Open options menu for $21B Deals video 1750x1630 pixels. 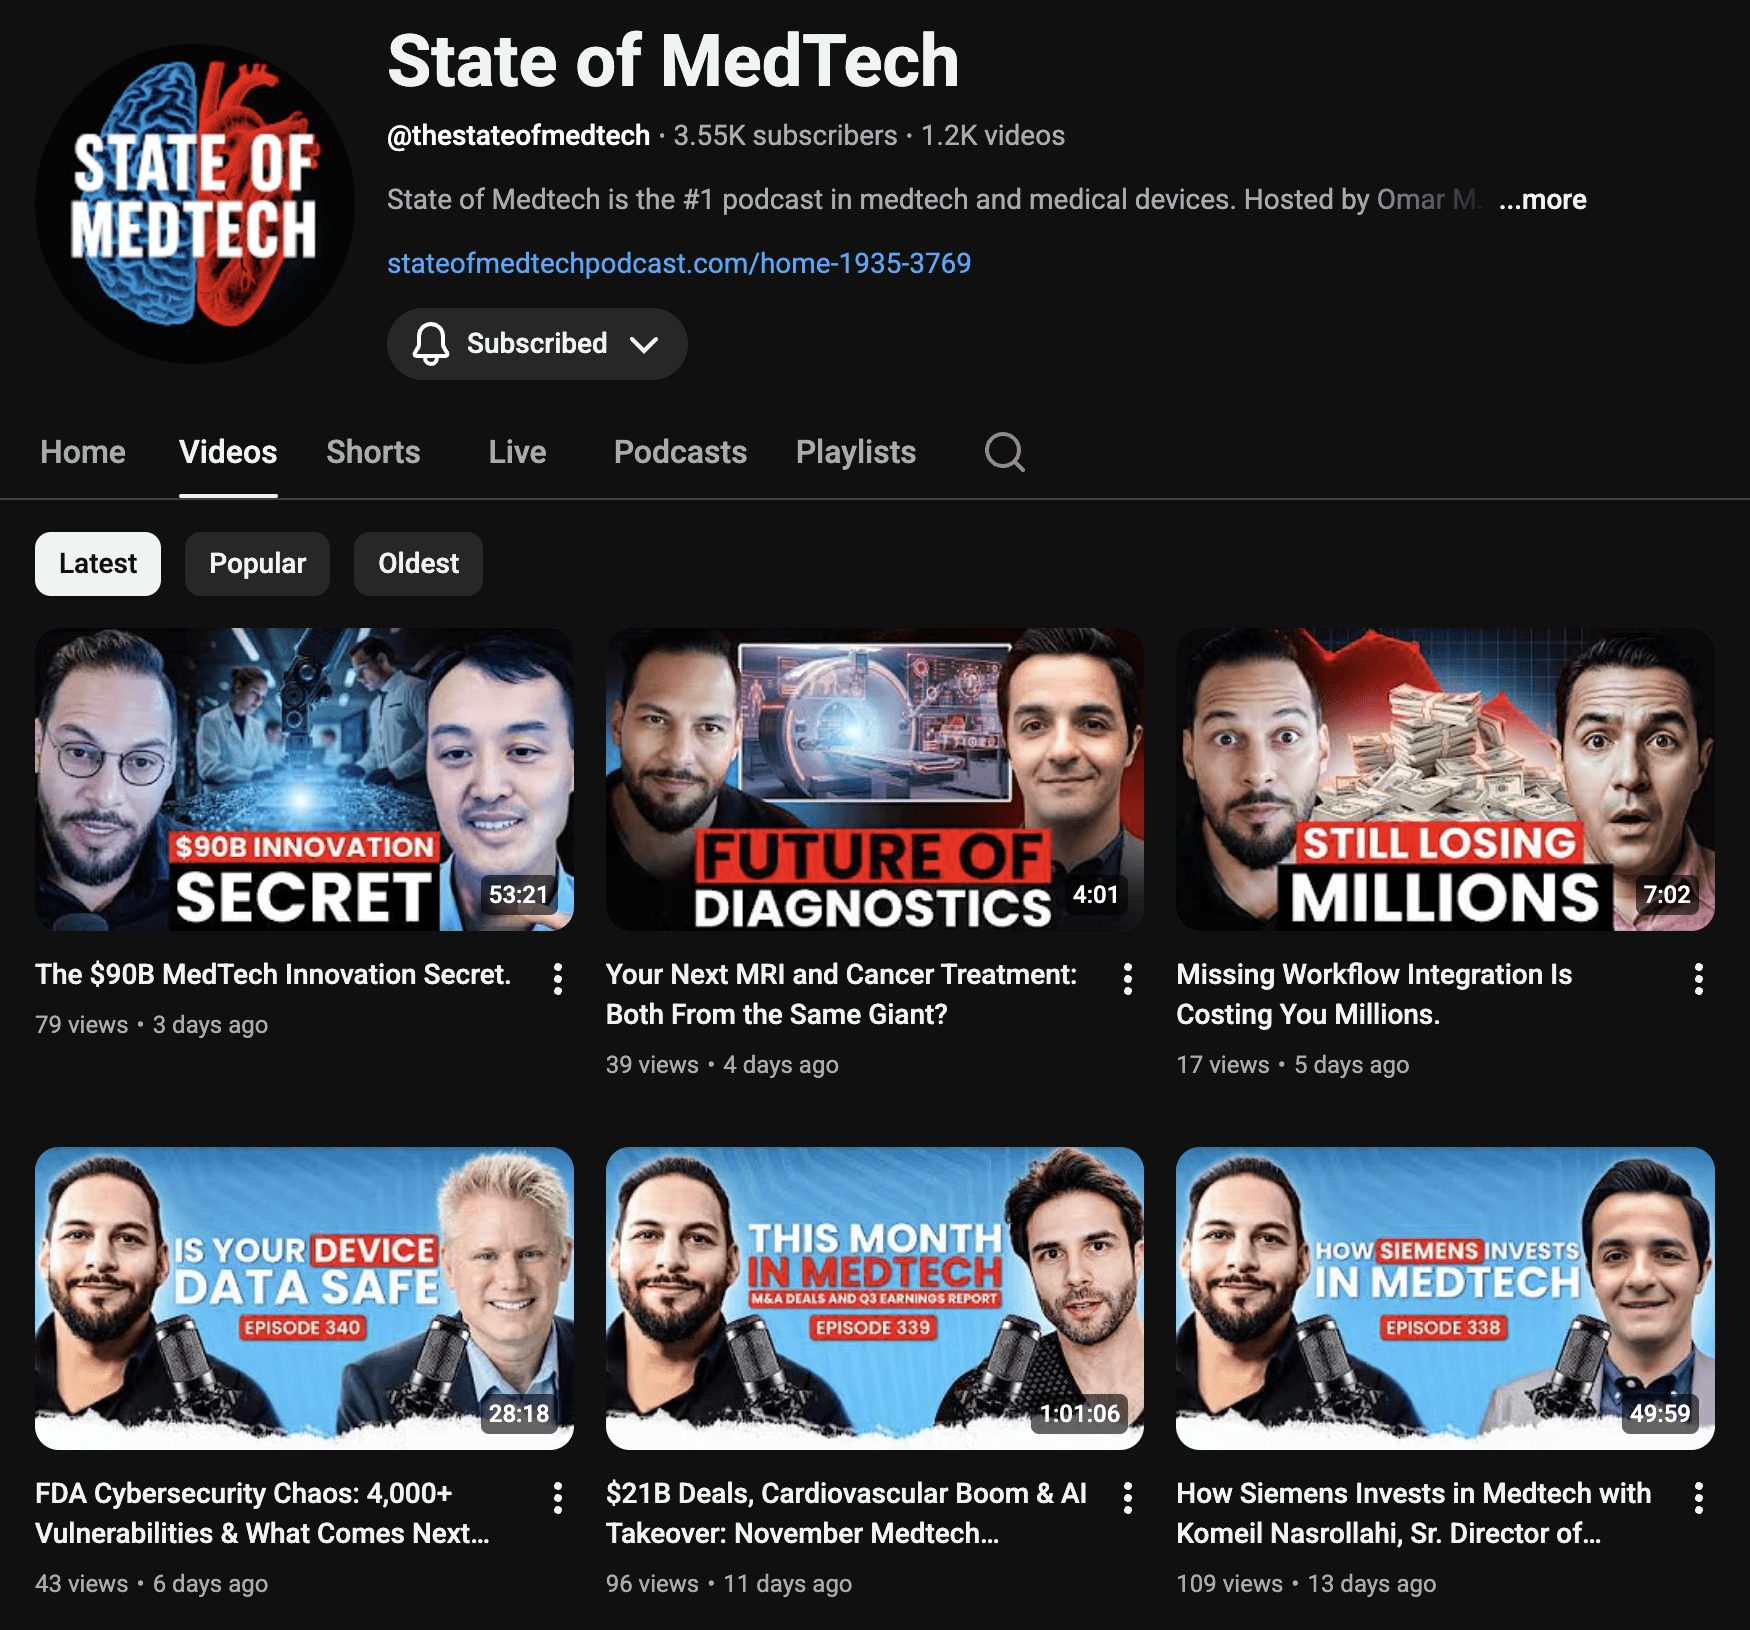click(1128, 1498)
